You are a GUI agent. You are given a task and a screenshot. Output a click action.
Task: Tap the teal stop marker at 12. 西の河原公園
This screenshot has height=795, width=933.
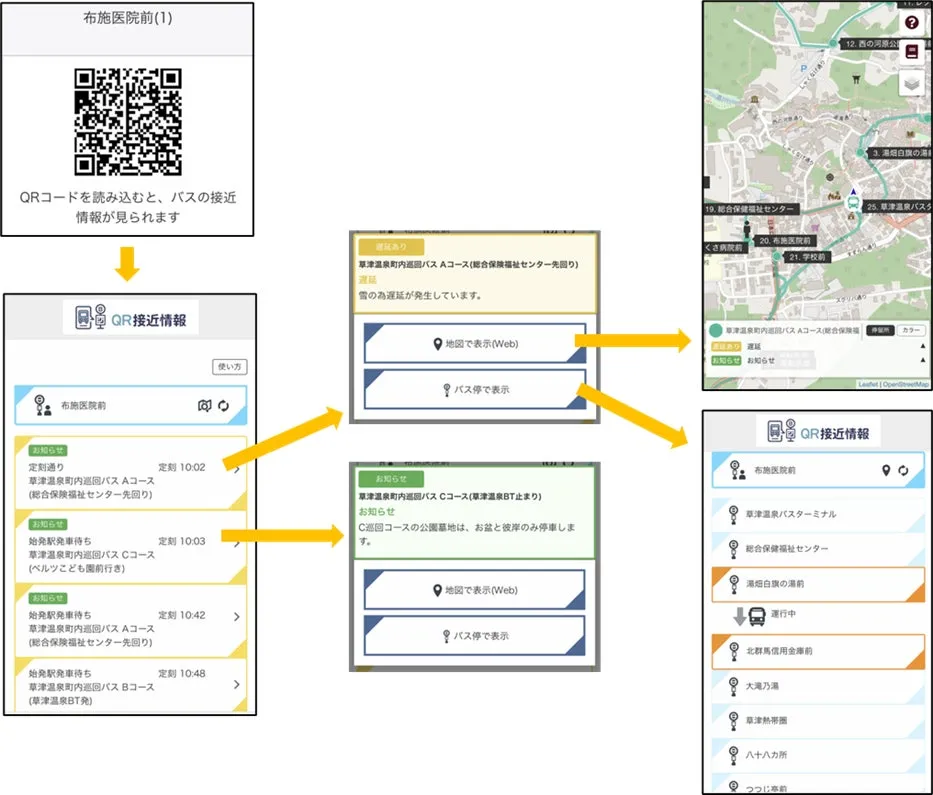click(x=833, y=43)
